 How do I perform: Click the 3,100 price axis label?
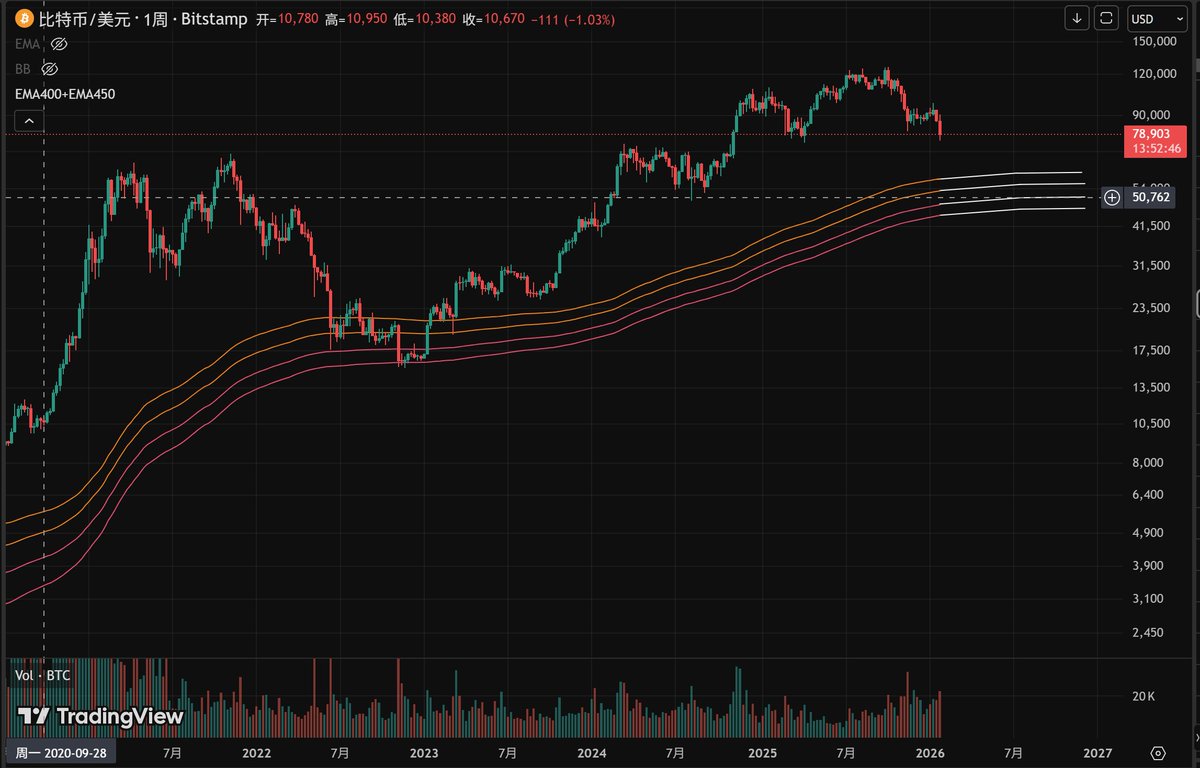[1147, 599]
